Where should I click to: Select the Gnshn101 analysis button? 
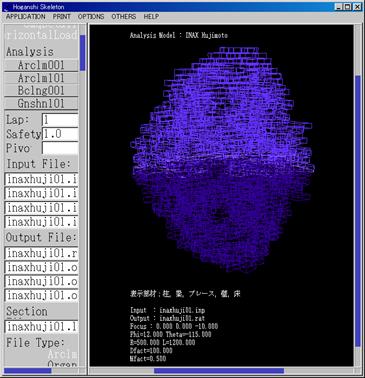tap(41, 103)
